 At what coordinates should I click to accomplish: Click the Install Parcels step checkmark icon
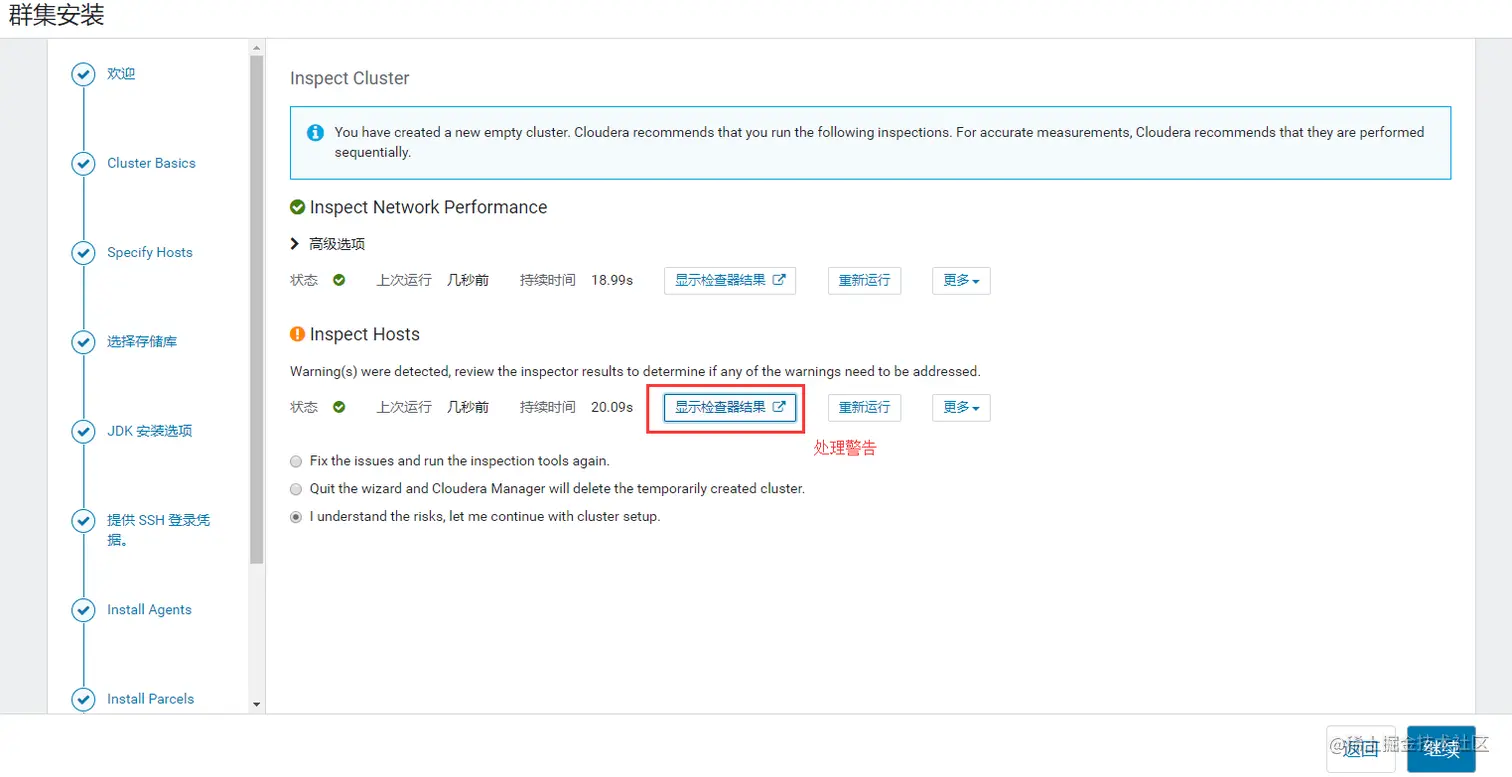[x=84, y=699]
